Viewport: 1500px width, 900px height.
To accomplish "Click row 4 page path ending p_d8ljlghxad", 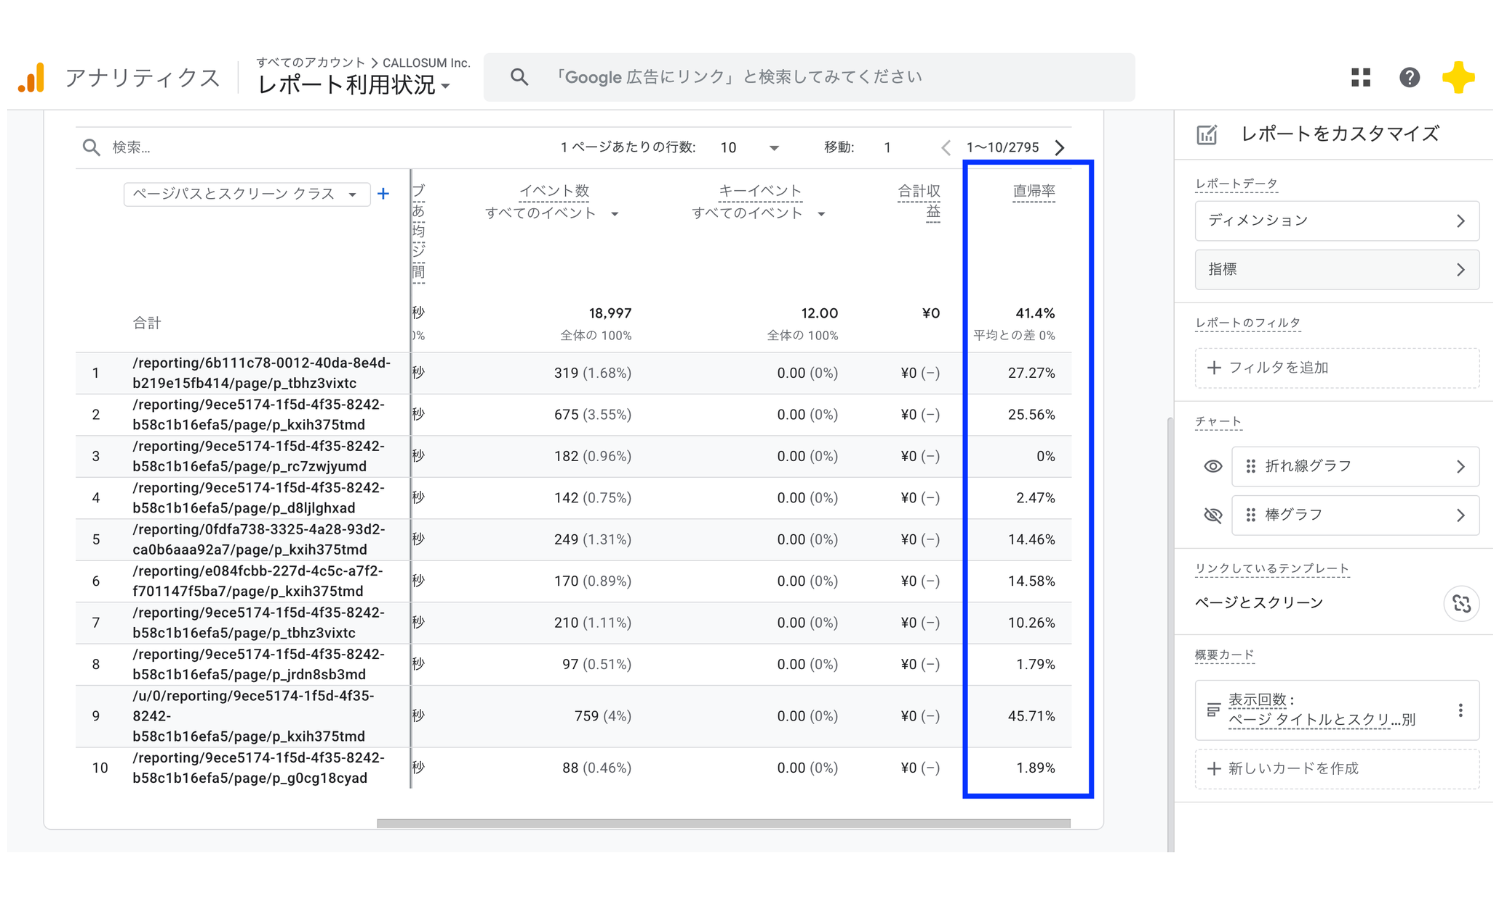I will point(258,498).
